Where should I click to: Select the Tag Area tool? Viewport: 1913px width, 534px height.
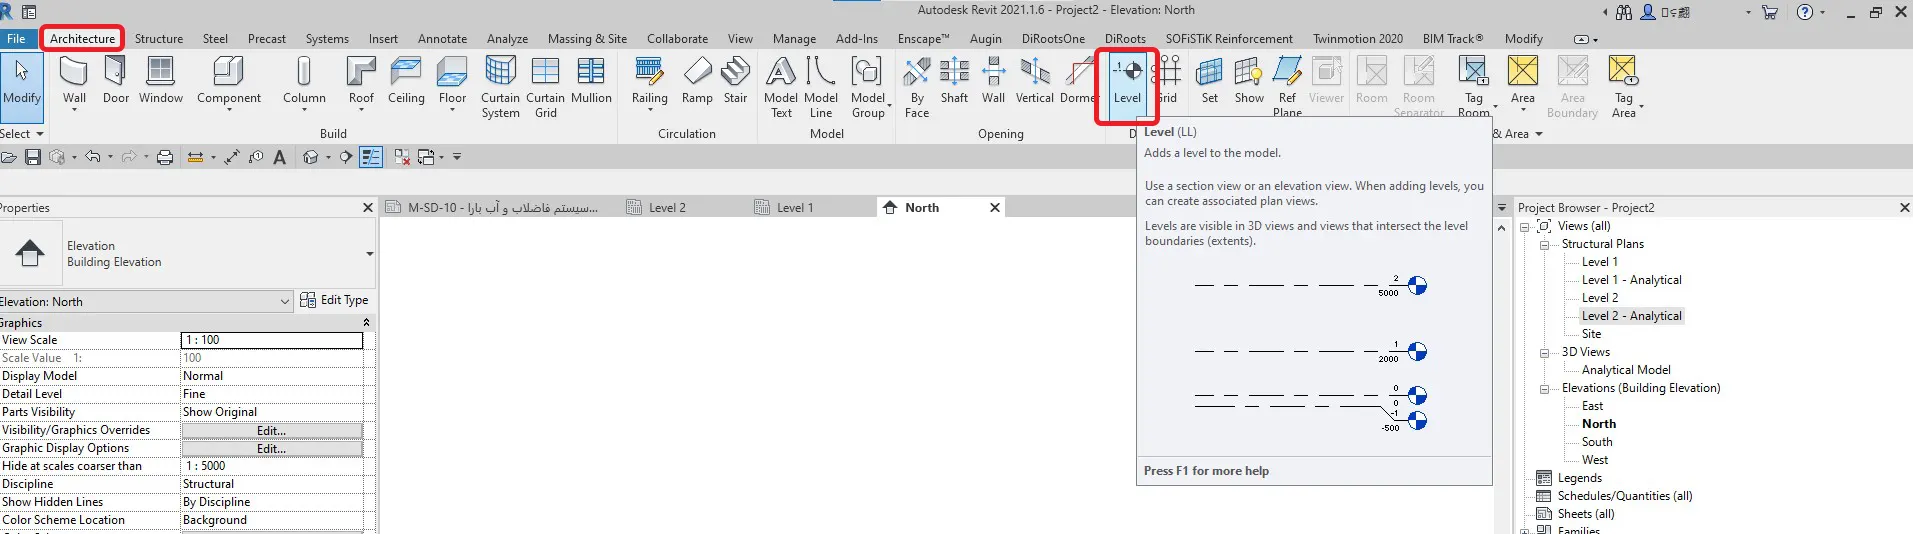(1624, 87)
